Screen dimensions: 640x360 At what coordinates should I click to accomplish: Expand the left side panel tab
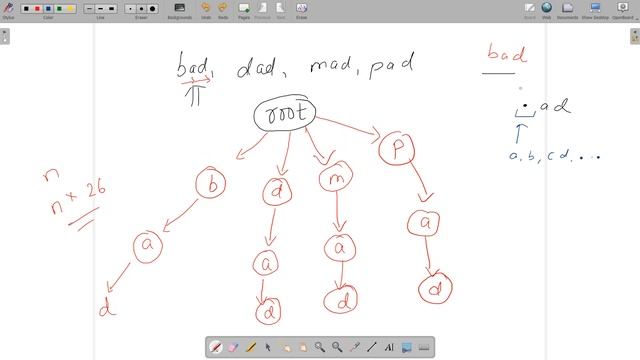(4, 36)
